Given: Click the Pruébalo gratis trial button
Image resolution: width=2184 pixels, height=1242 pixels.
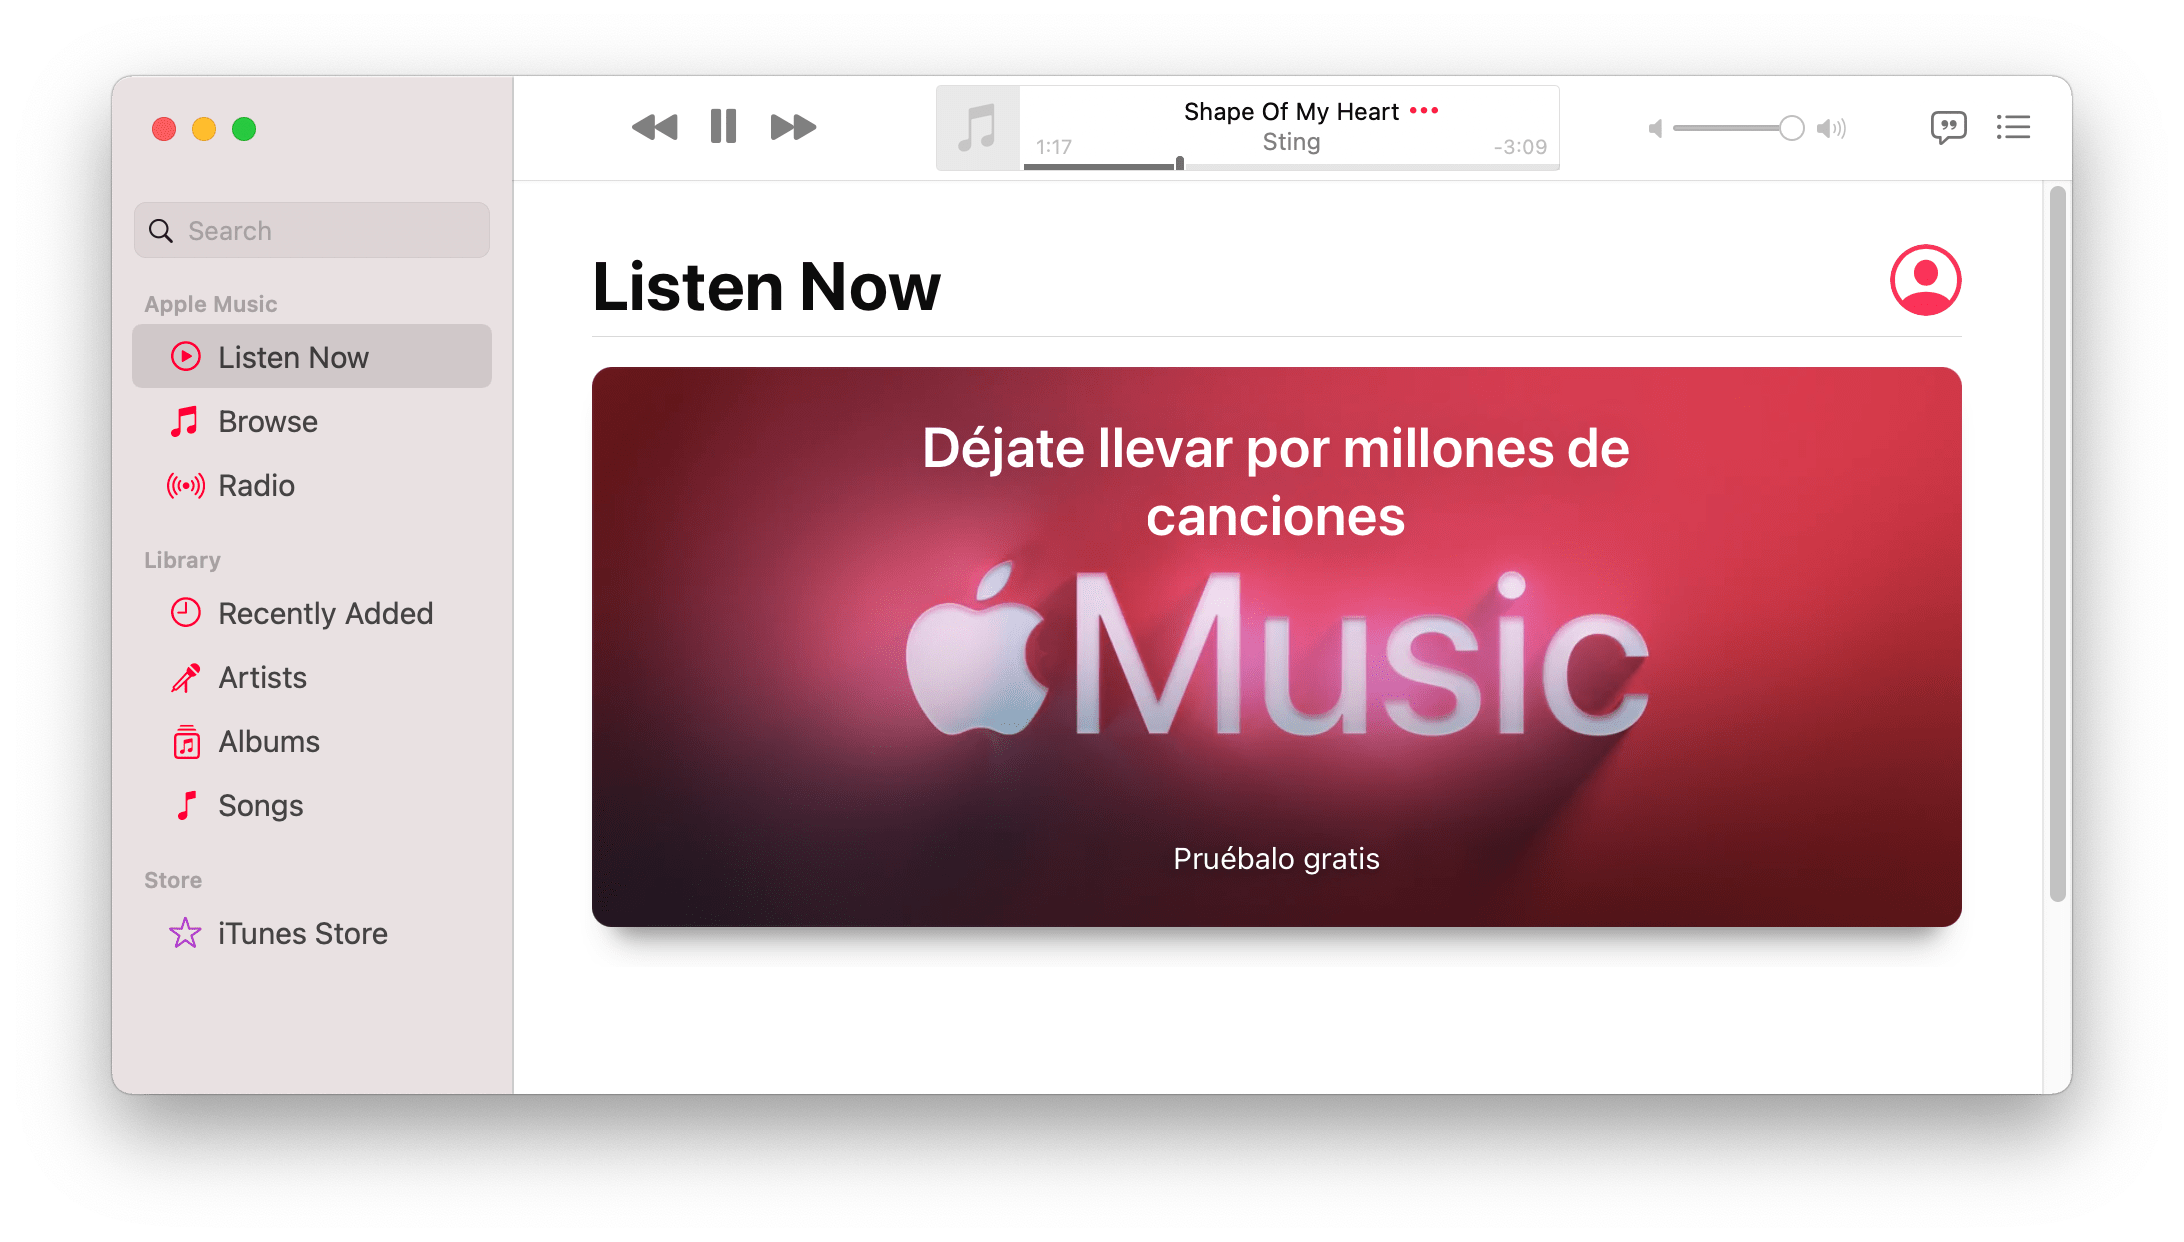Looking at the screenshot, I should tap(1274, 860).
